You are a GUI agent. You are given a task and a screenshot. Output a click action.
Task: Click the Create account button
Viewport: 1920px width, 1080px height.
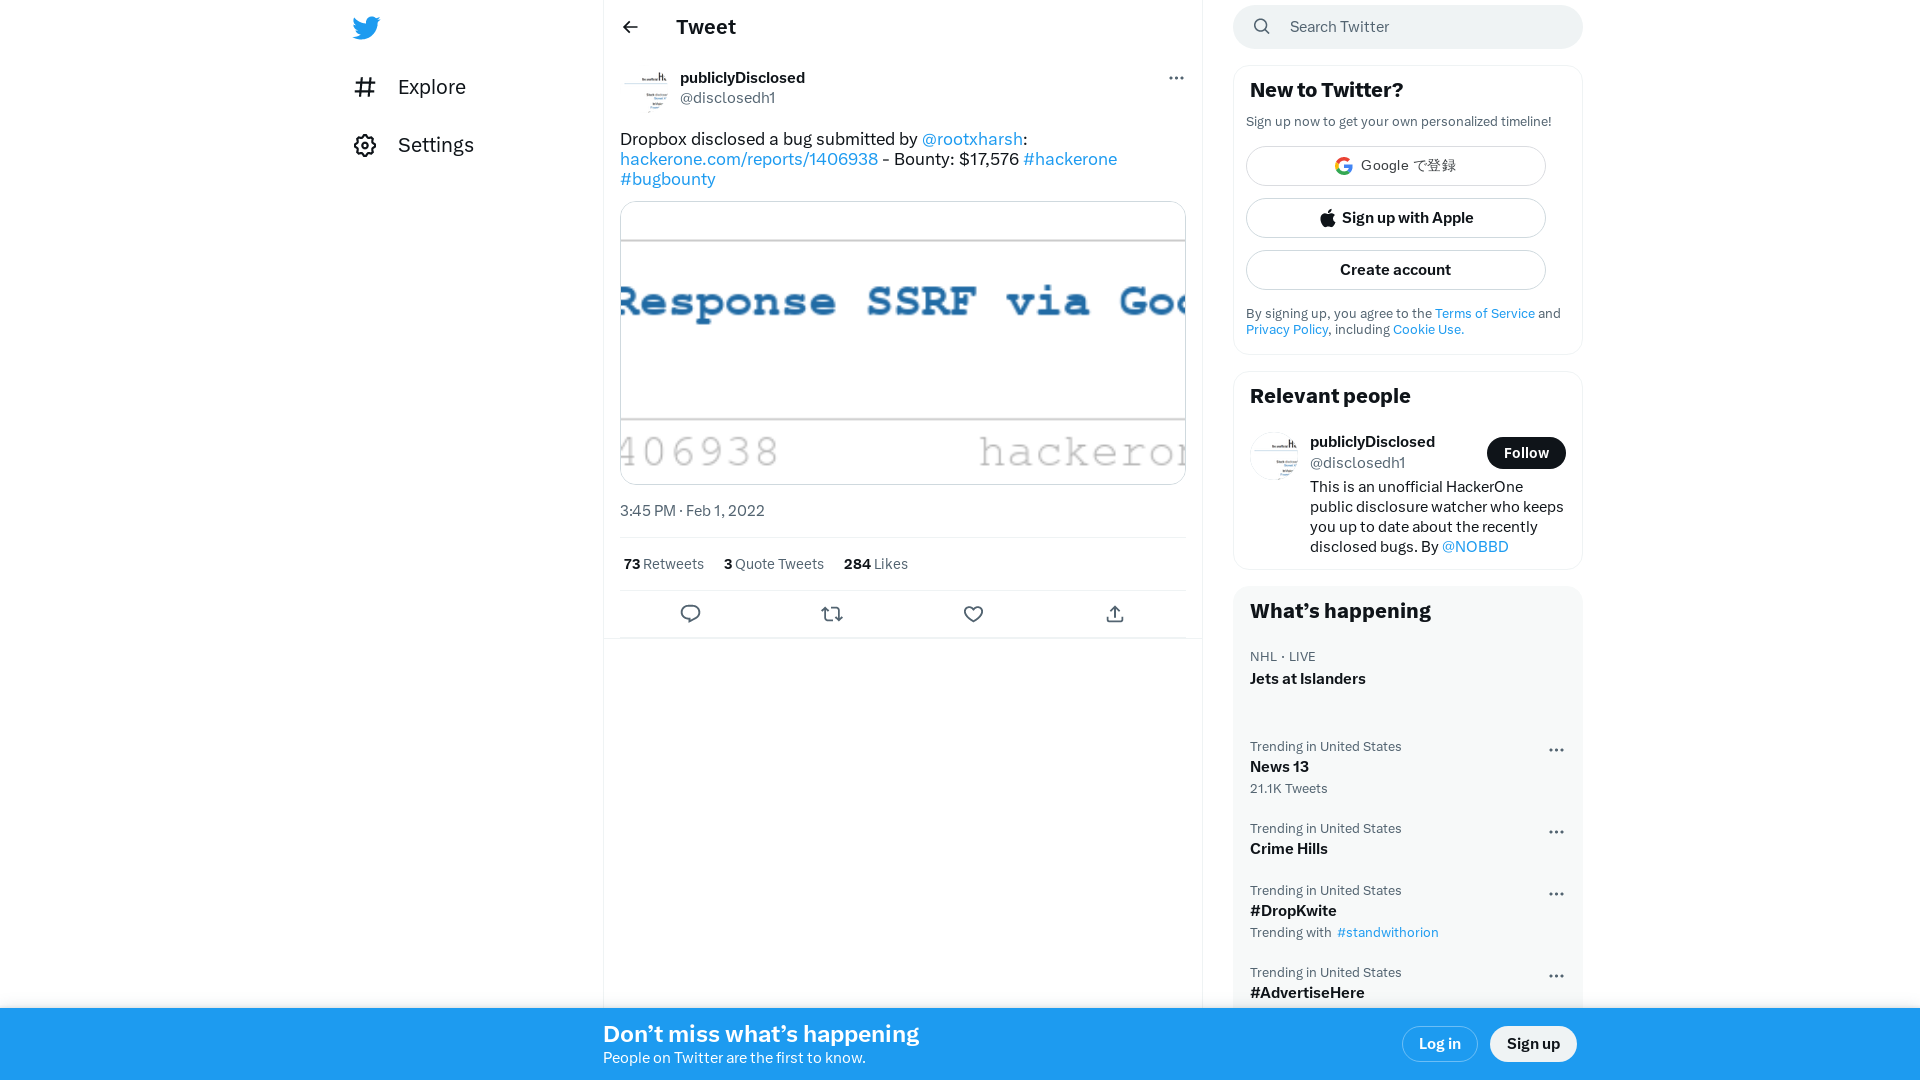pyautogui.click(x=1396, y=270)
